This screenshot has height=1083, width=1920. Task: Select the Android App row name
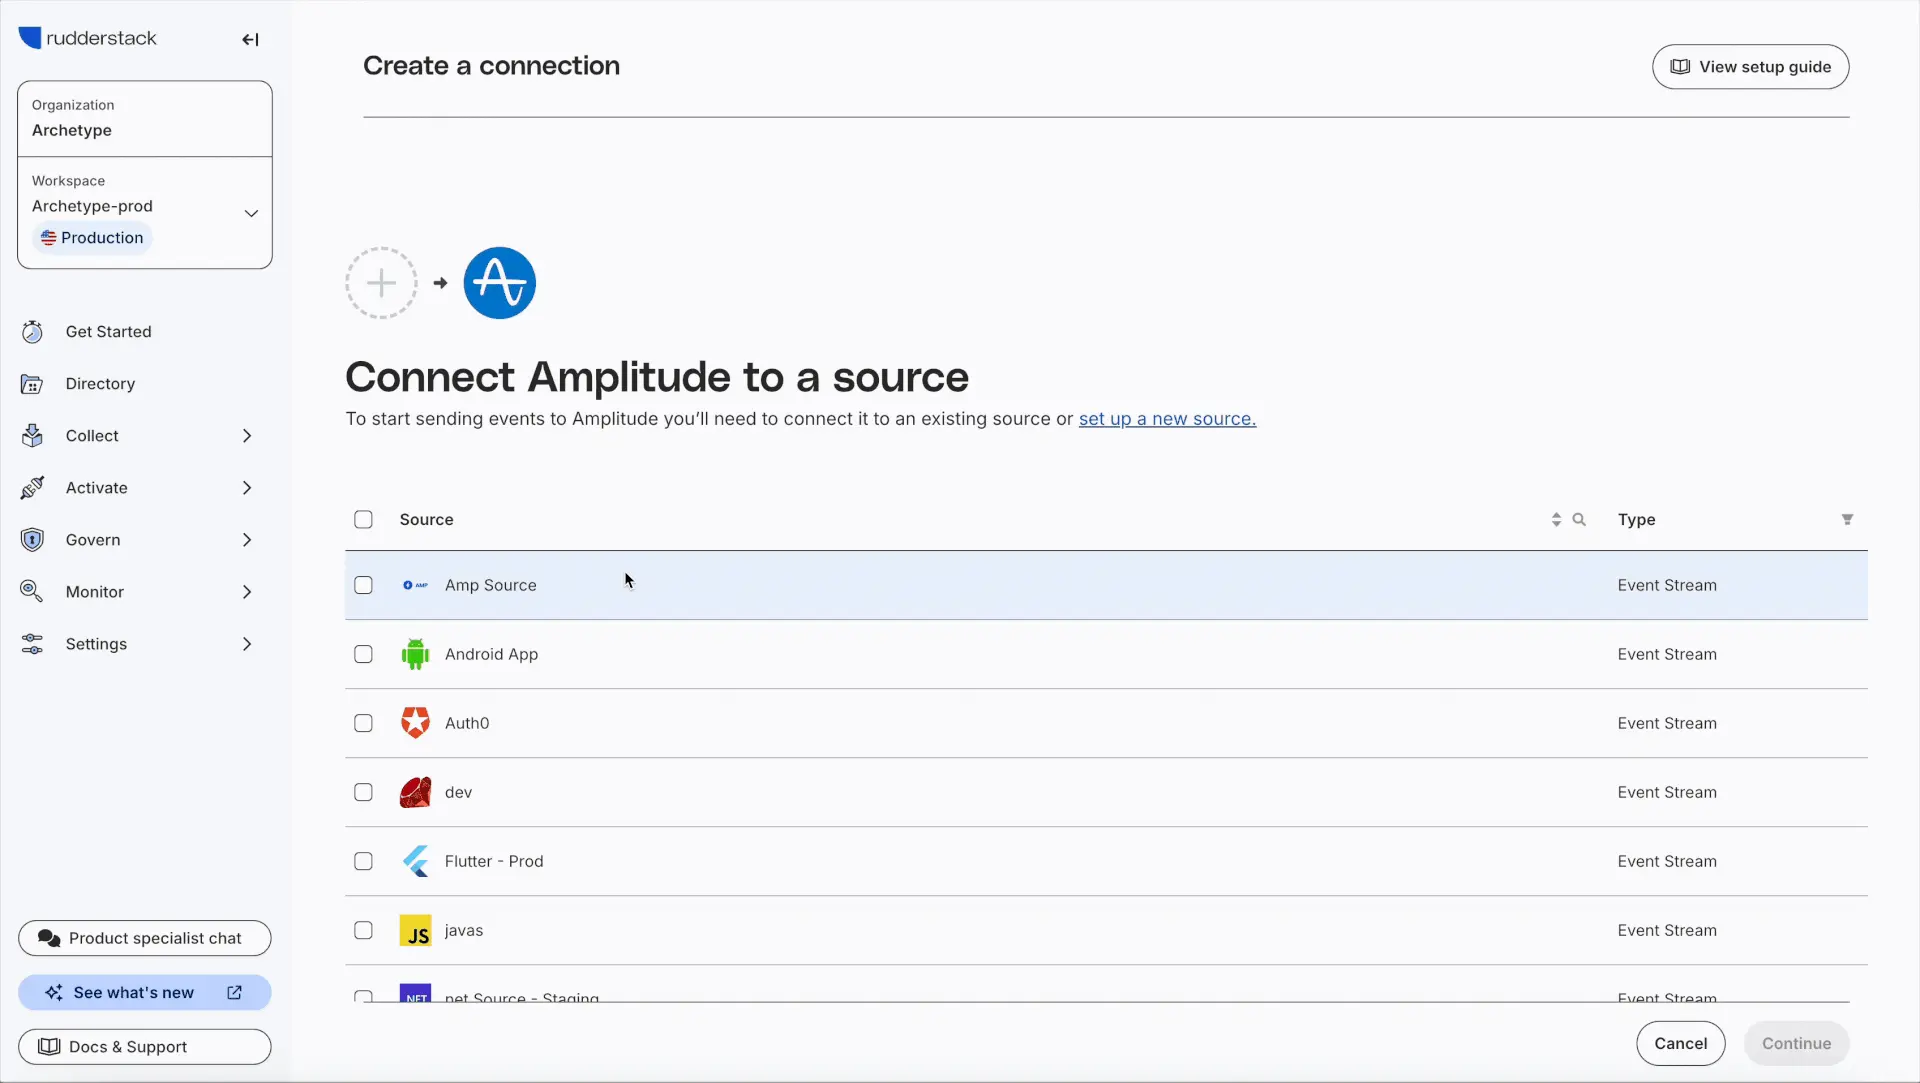[x=491, y=654]
